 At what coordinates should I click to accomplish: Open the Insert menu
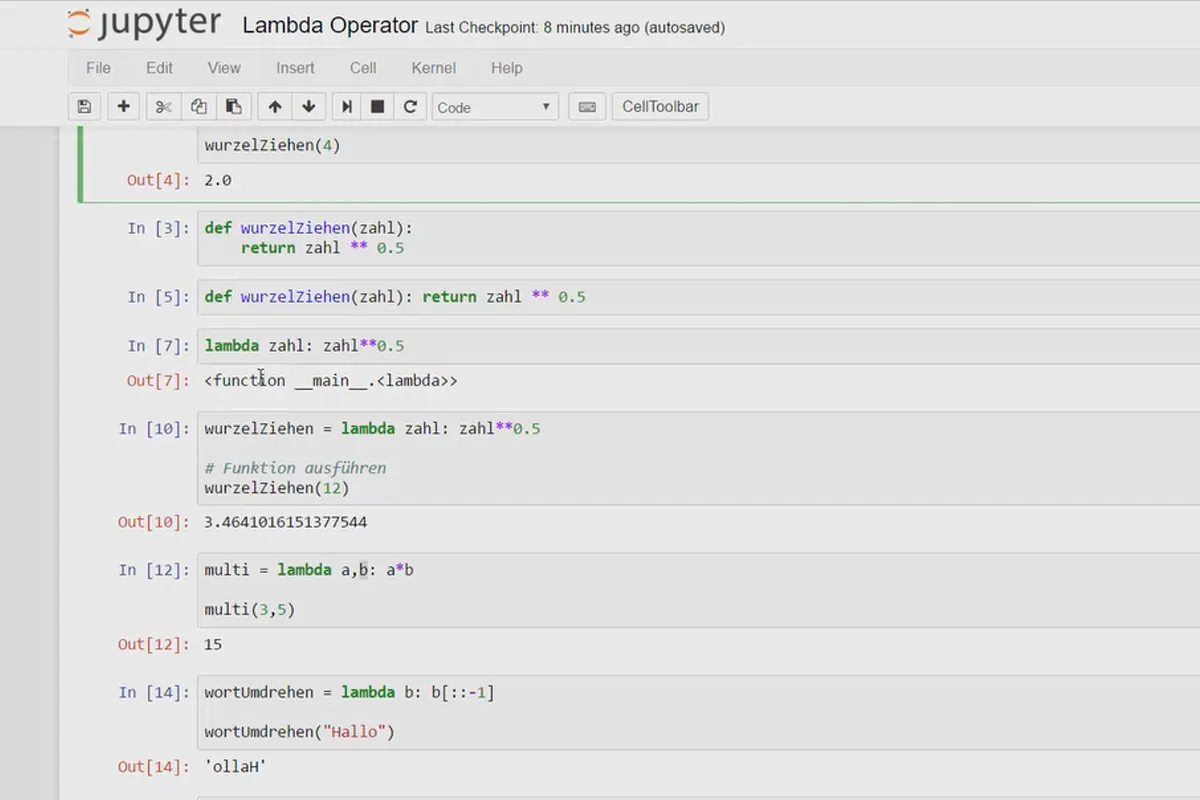tap(295, 68)
